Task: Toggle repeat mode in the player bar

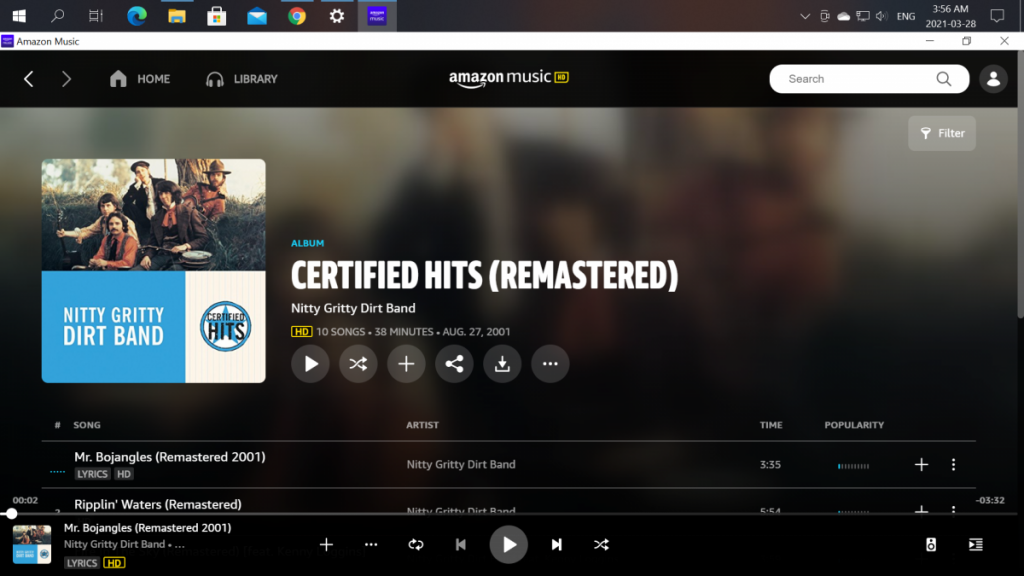Action: [416, 545]
